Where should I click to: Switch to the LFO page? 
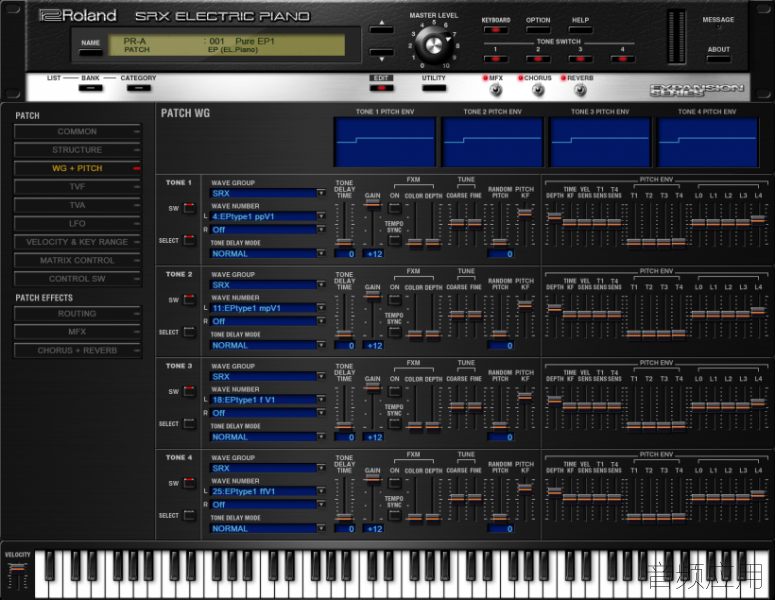pos(78,223)
